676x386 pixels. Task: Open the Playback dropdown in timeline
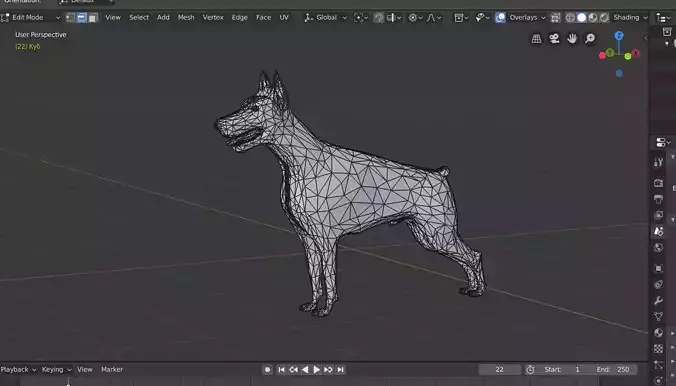pos(18,370)
